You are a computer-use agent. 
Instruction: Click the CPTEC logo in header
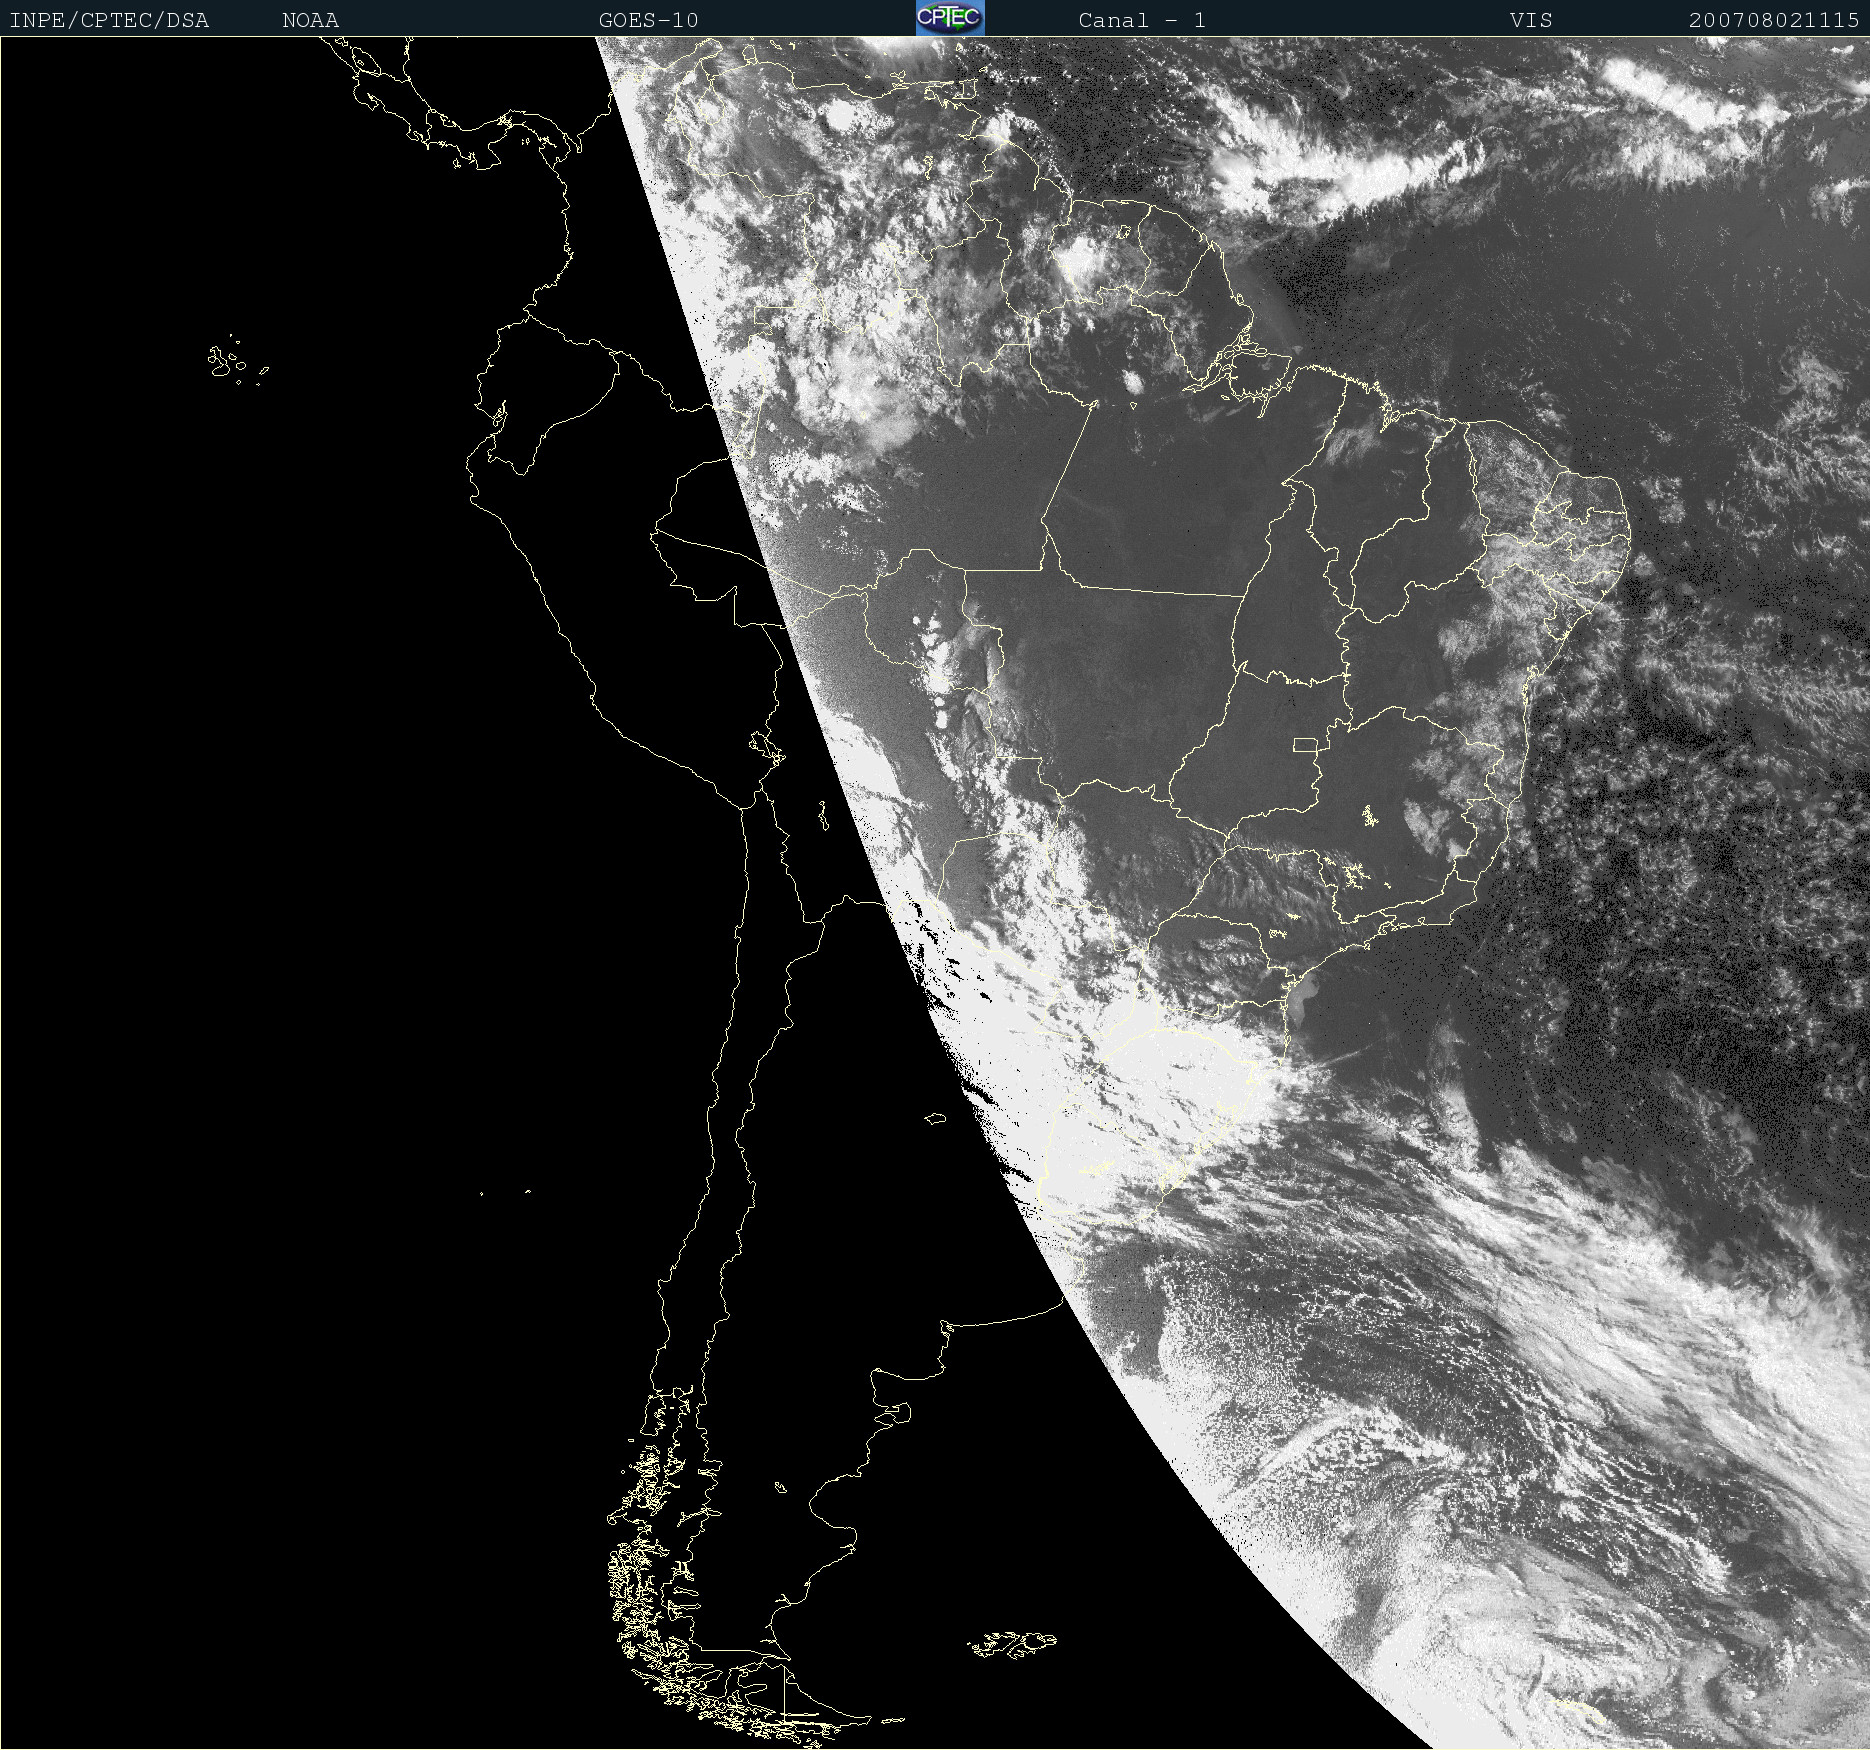tap(950, 18)
